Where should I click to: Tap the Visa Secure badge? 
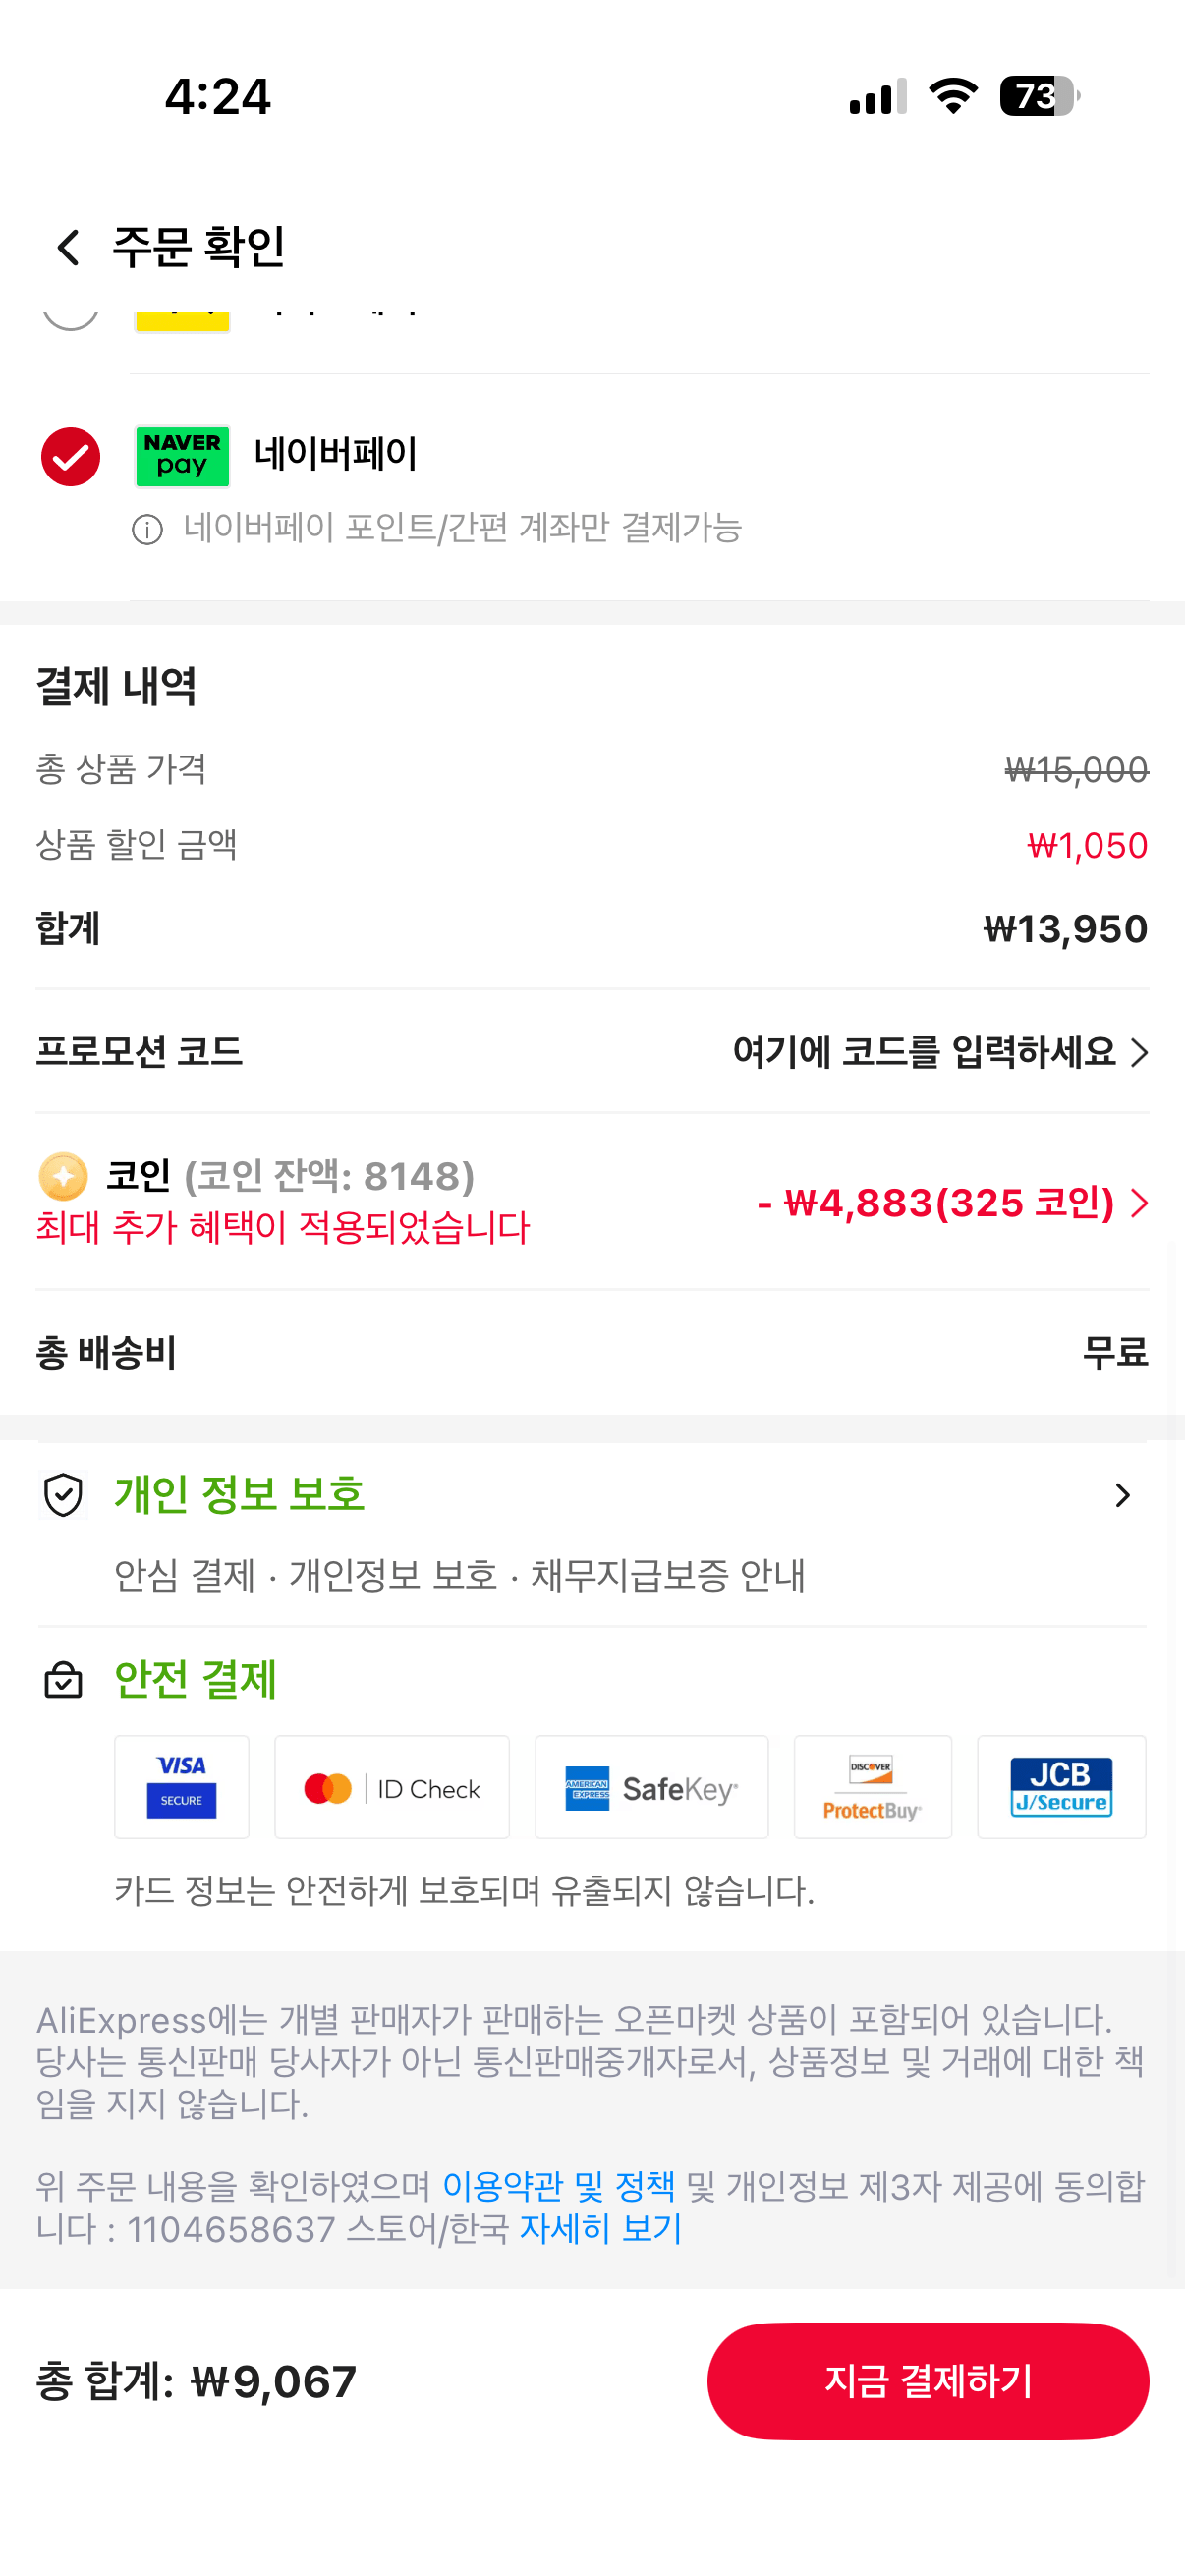click(181, 1787)
